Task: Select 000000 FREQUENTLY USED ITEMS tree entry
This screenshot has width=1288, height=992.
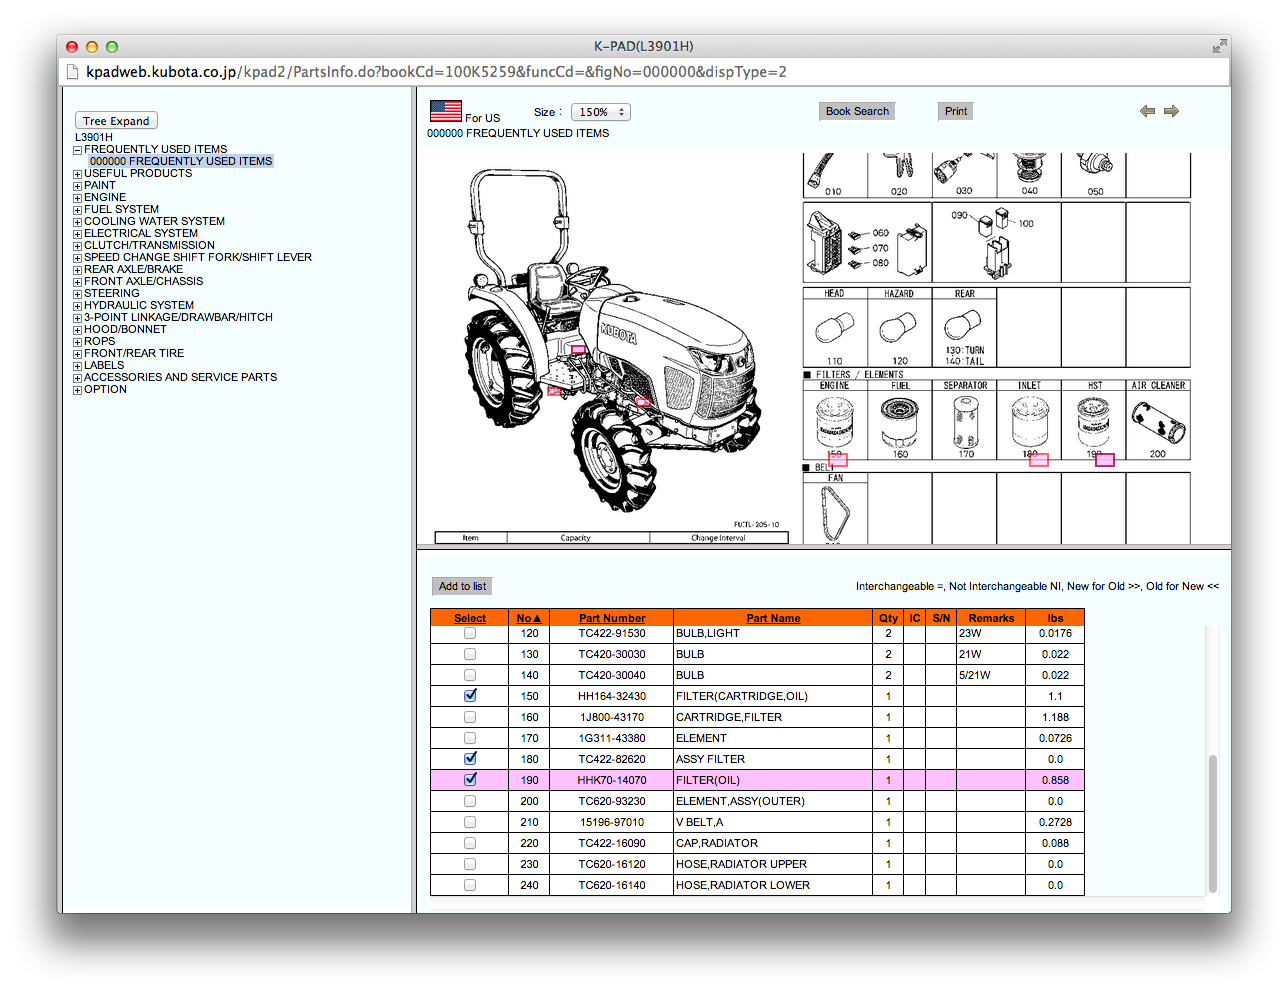Action: pos(181,161)
